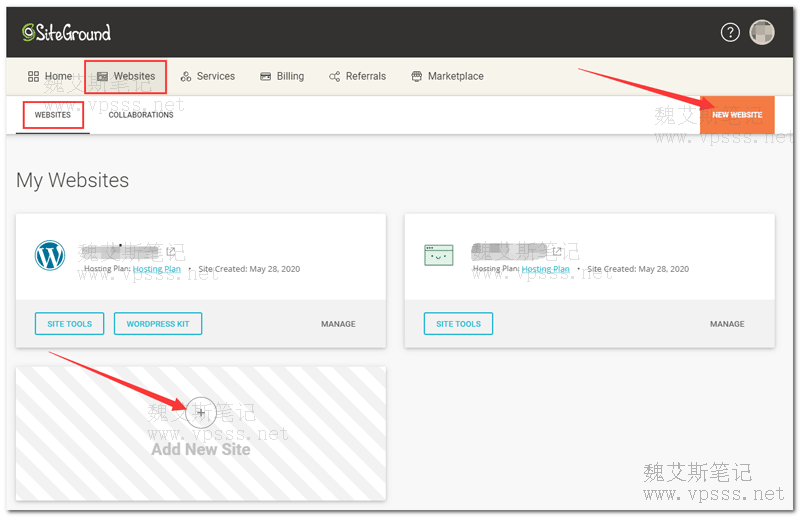800x517 pixels.
Task: Navigate to Billing section
Action: (x=282, y=76)
